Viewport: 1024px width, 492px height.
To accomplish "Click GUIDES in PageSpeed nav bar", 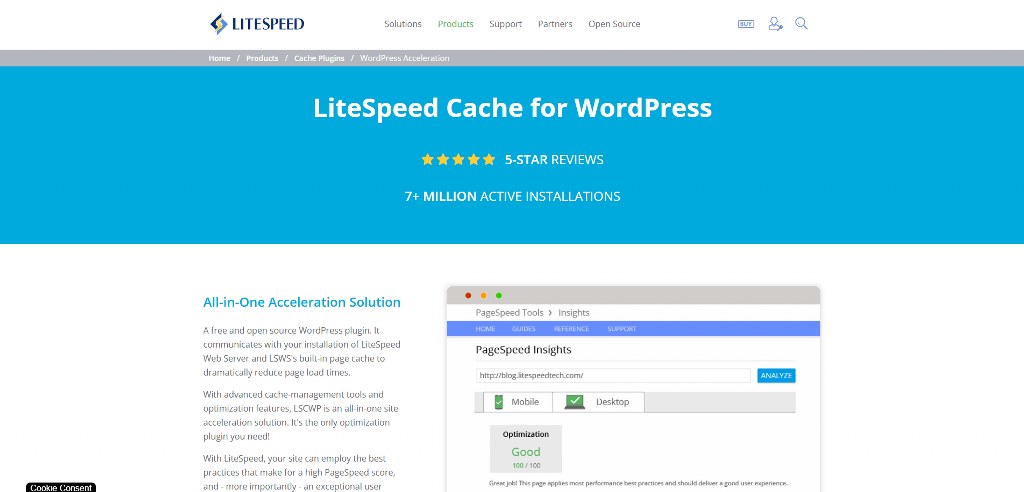I will pyautogui.click(x=524, y=329).
